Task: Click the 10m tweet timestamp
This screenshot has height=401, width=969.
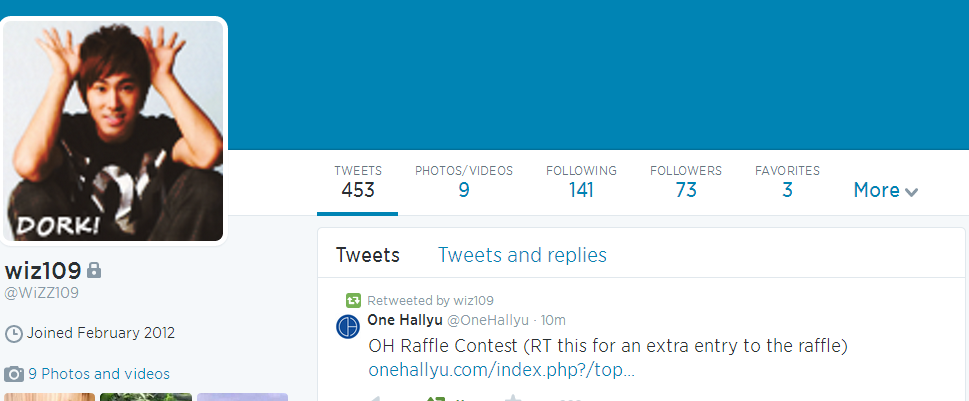Action: click(553, 320)
